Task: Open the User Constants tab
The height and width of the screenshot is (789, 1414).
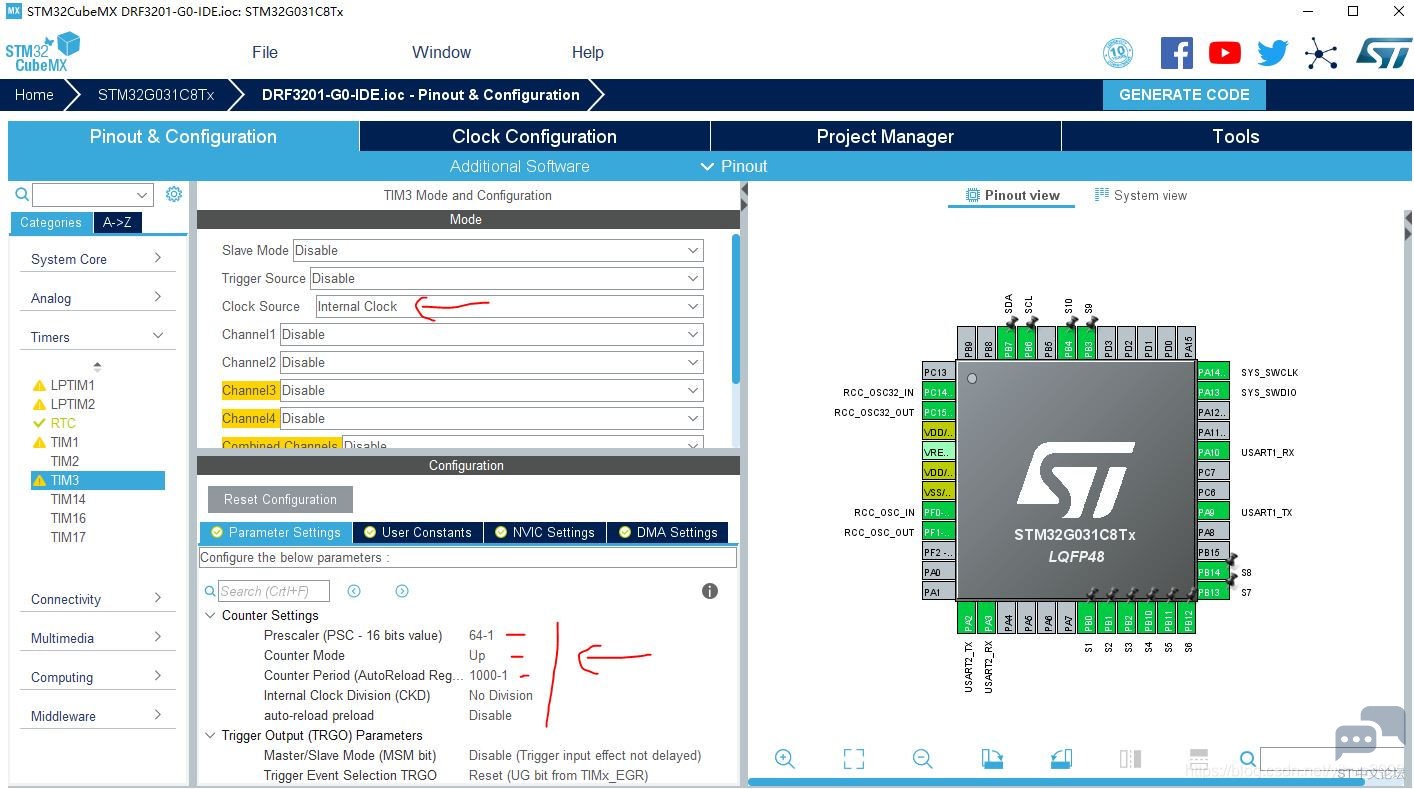Action: pos(417,532)
